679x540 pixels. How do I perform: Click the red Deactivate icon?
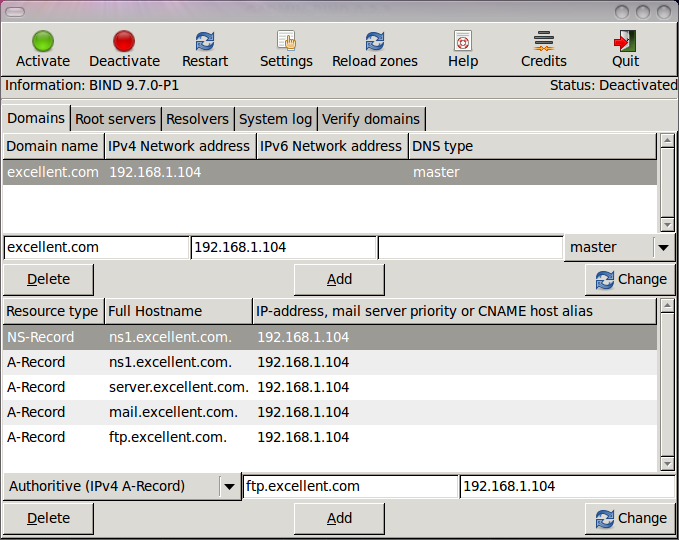(x=124, y=41)
